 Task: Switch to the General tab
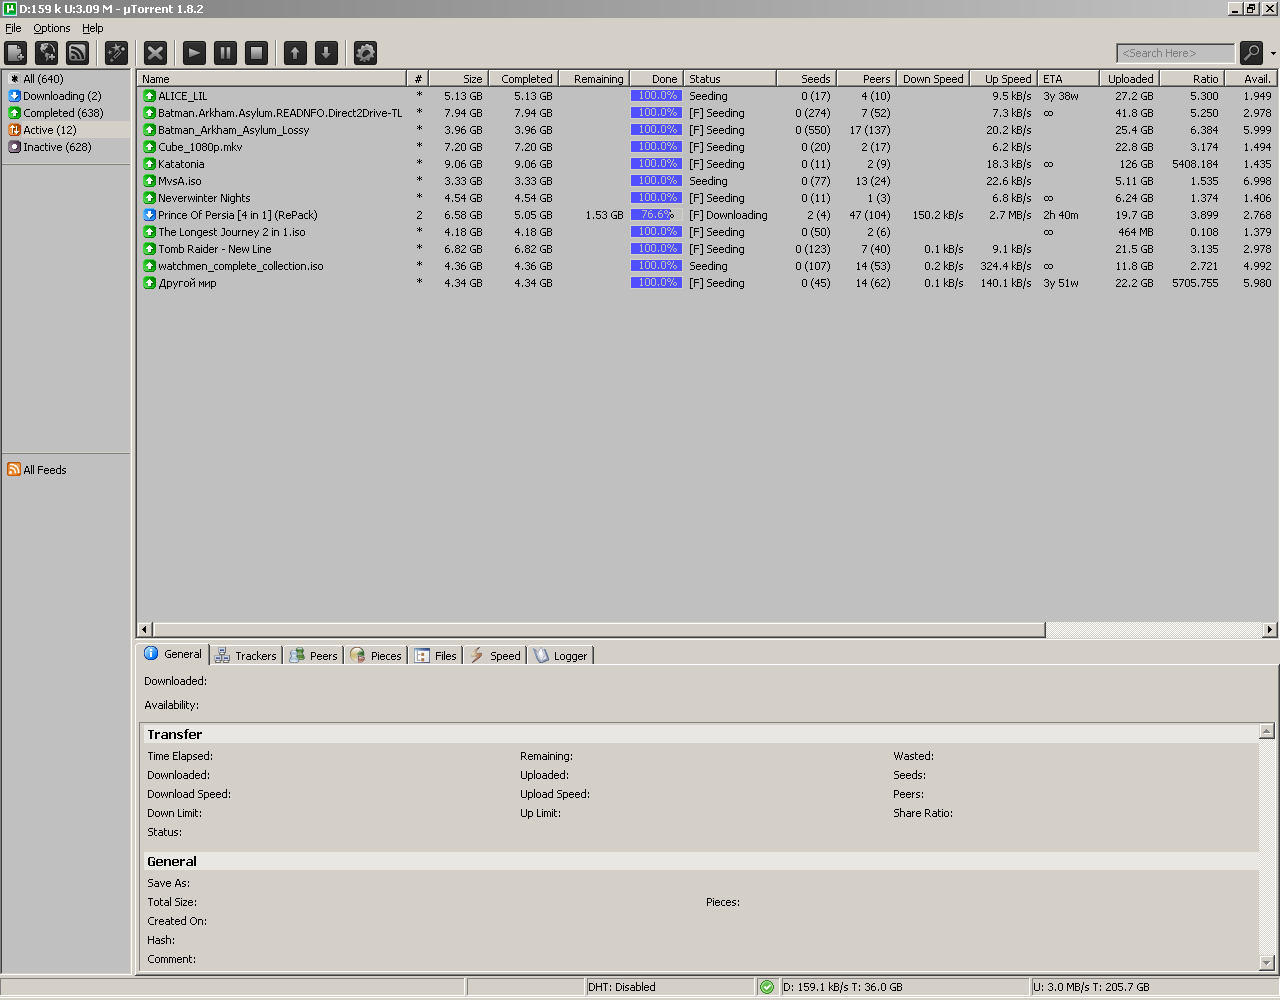(x=173, y=654)
